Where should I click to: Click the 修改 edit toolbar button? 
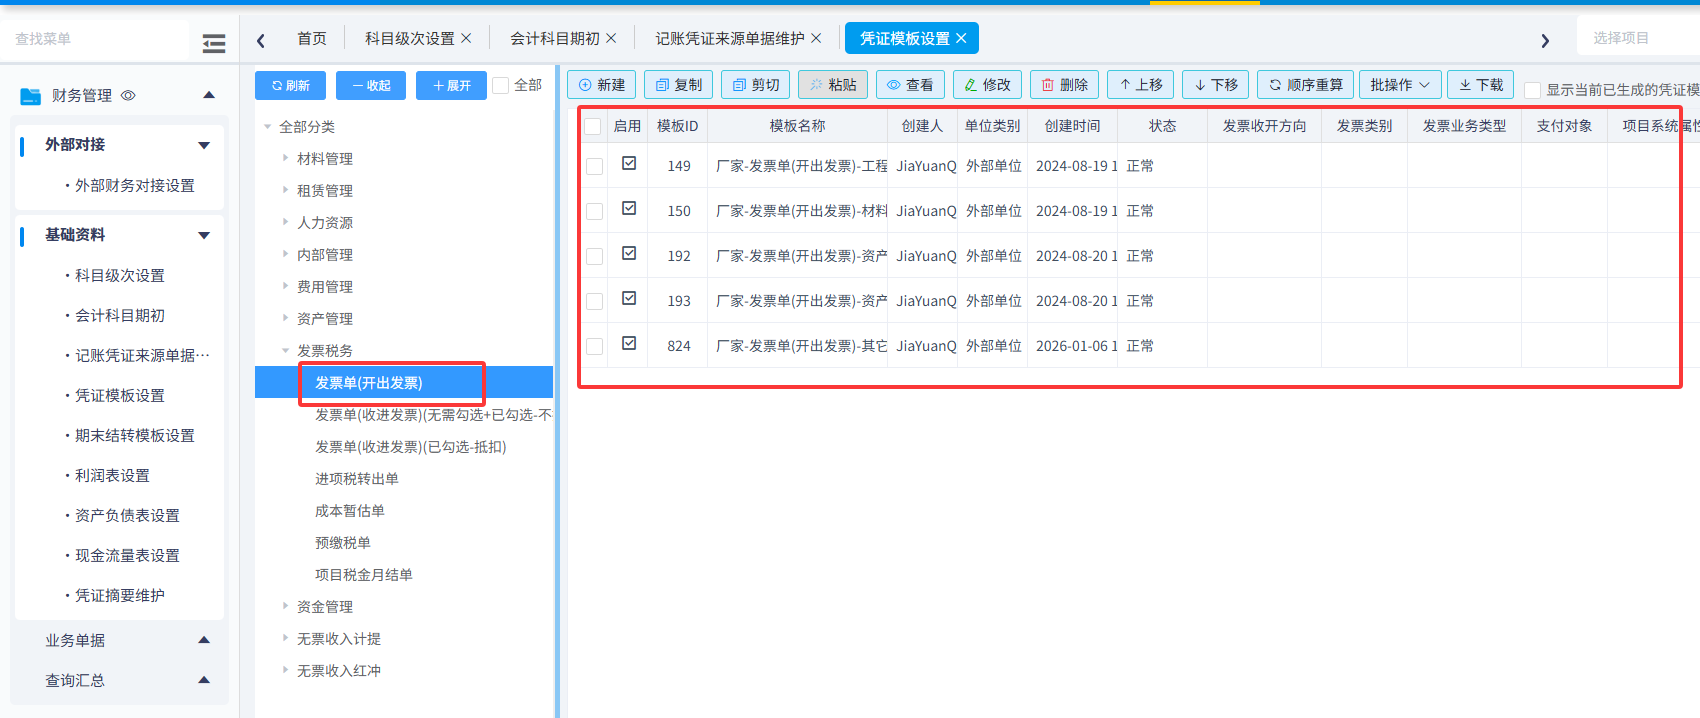987,85
